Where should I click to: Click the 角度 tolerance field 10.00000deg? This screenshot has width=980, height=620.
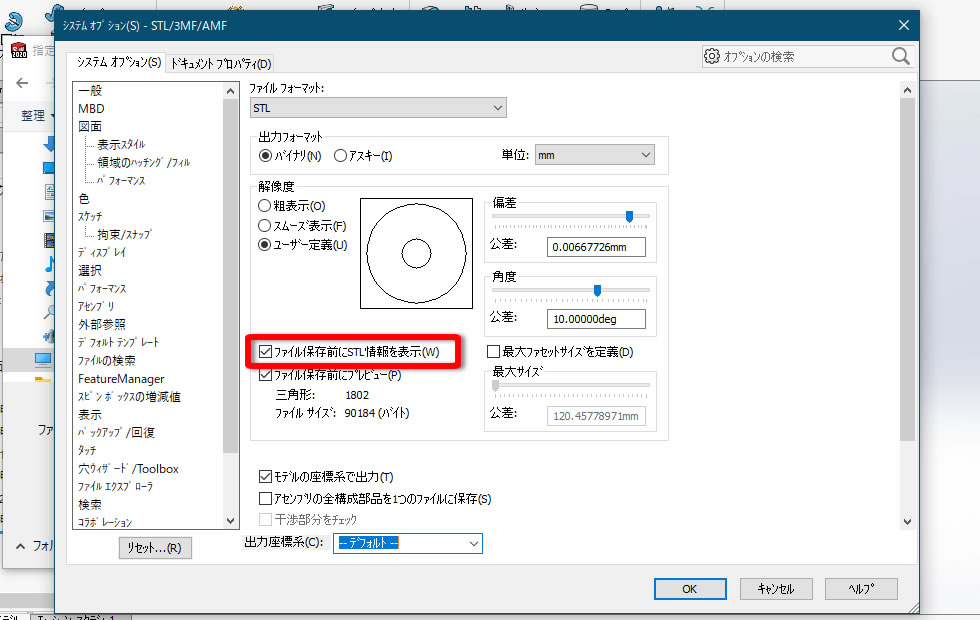(596, 319)
